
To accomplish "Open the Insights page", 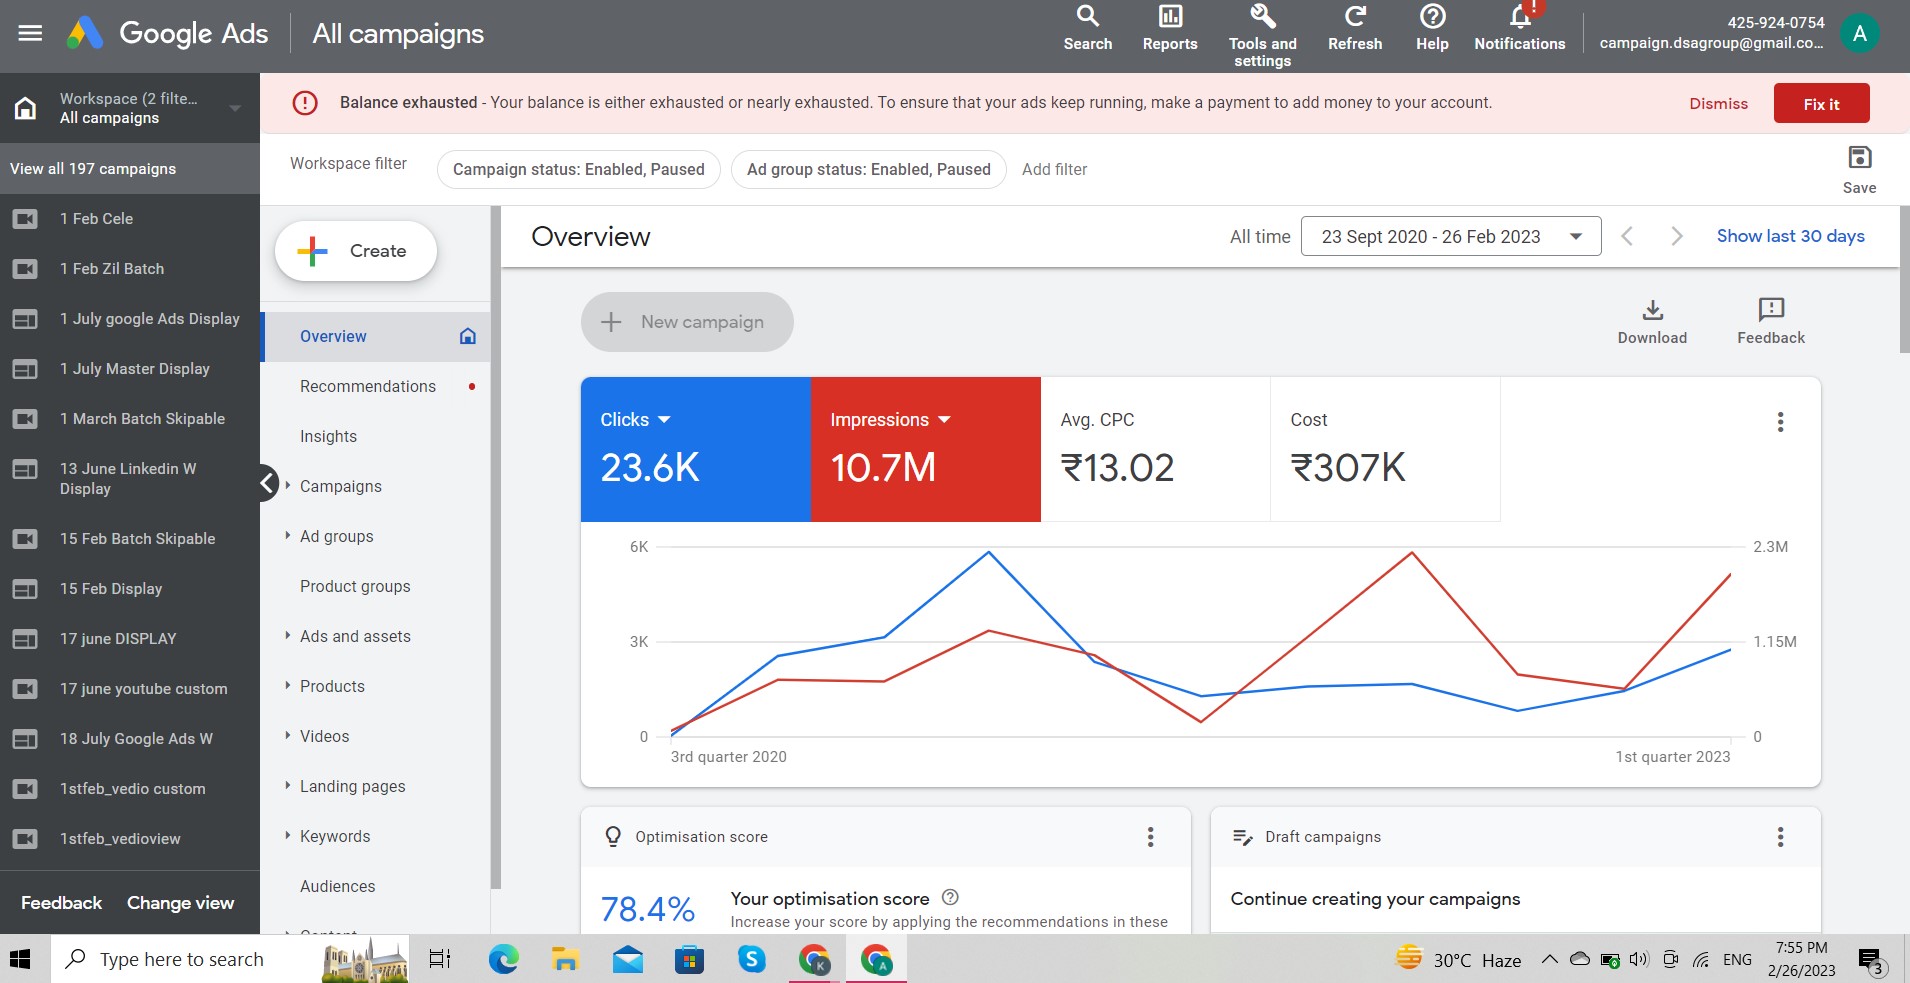I will 328,436.
